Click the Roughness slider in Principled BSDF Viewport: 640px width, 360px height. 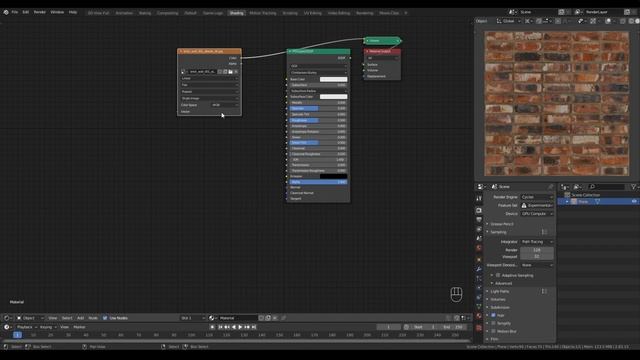(318, 120)
